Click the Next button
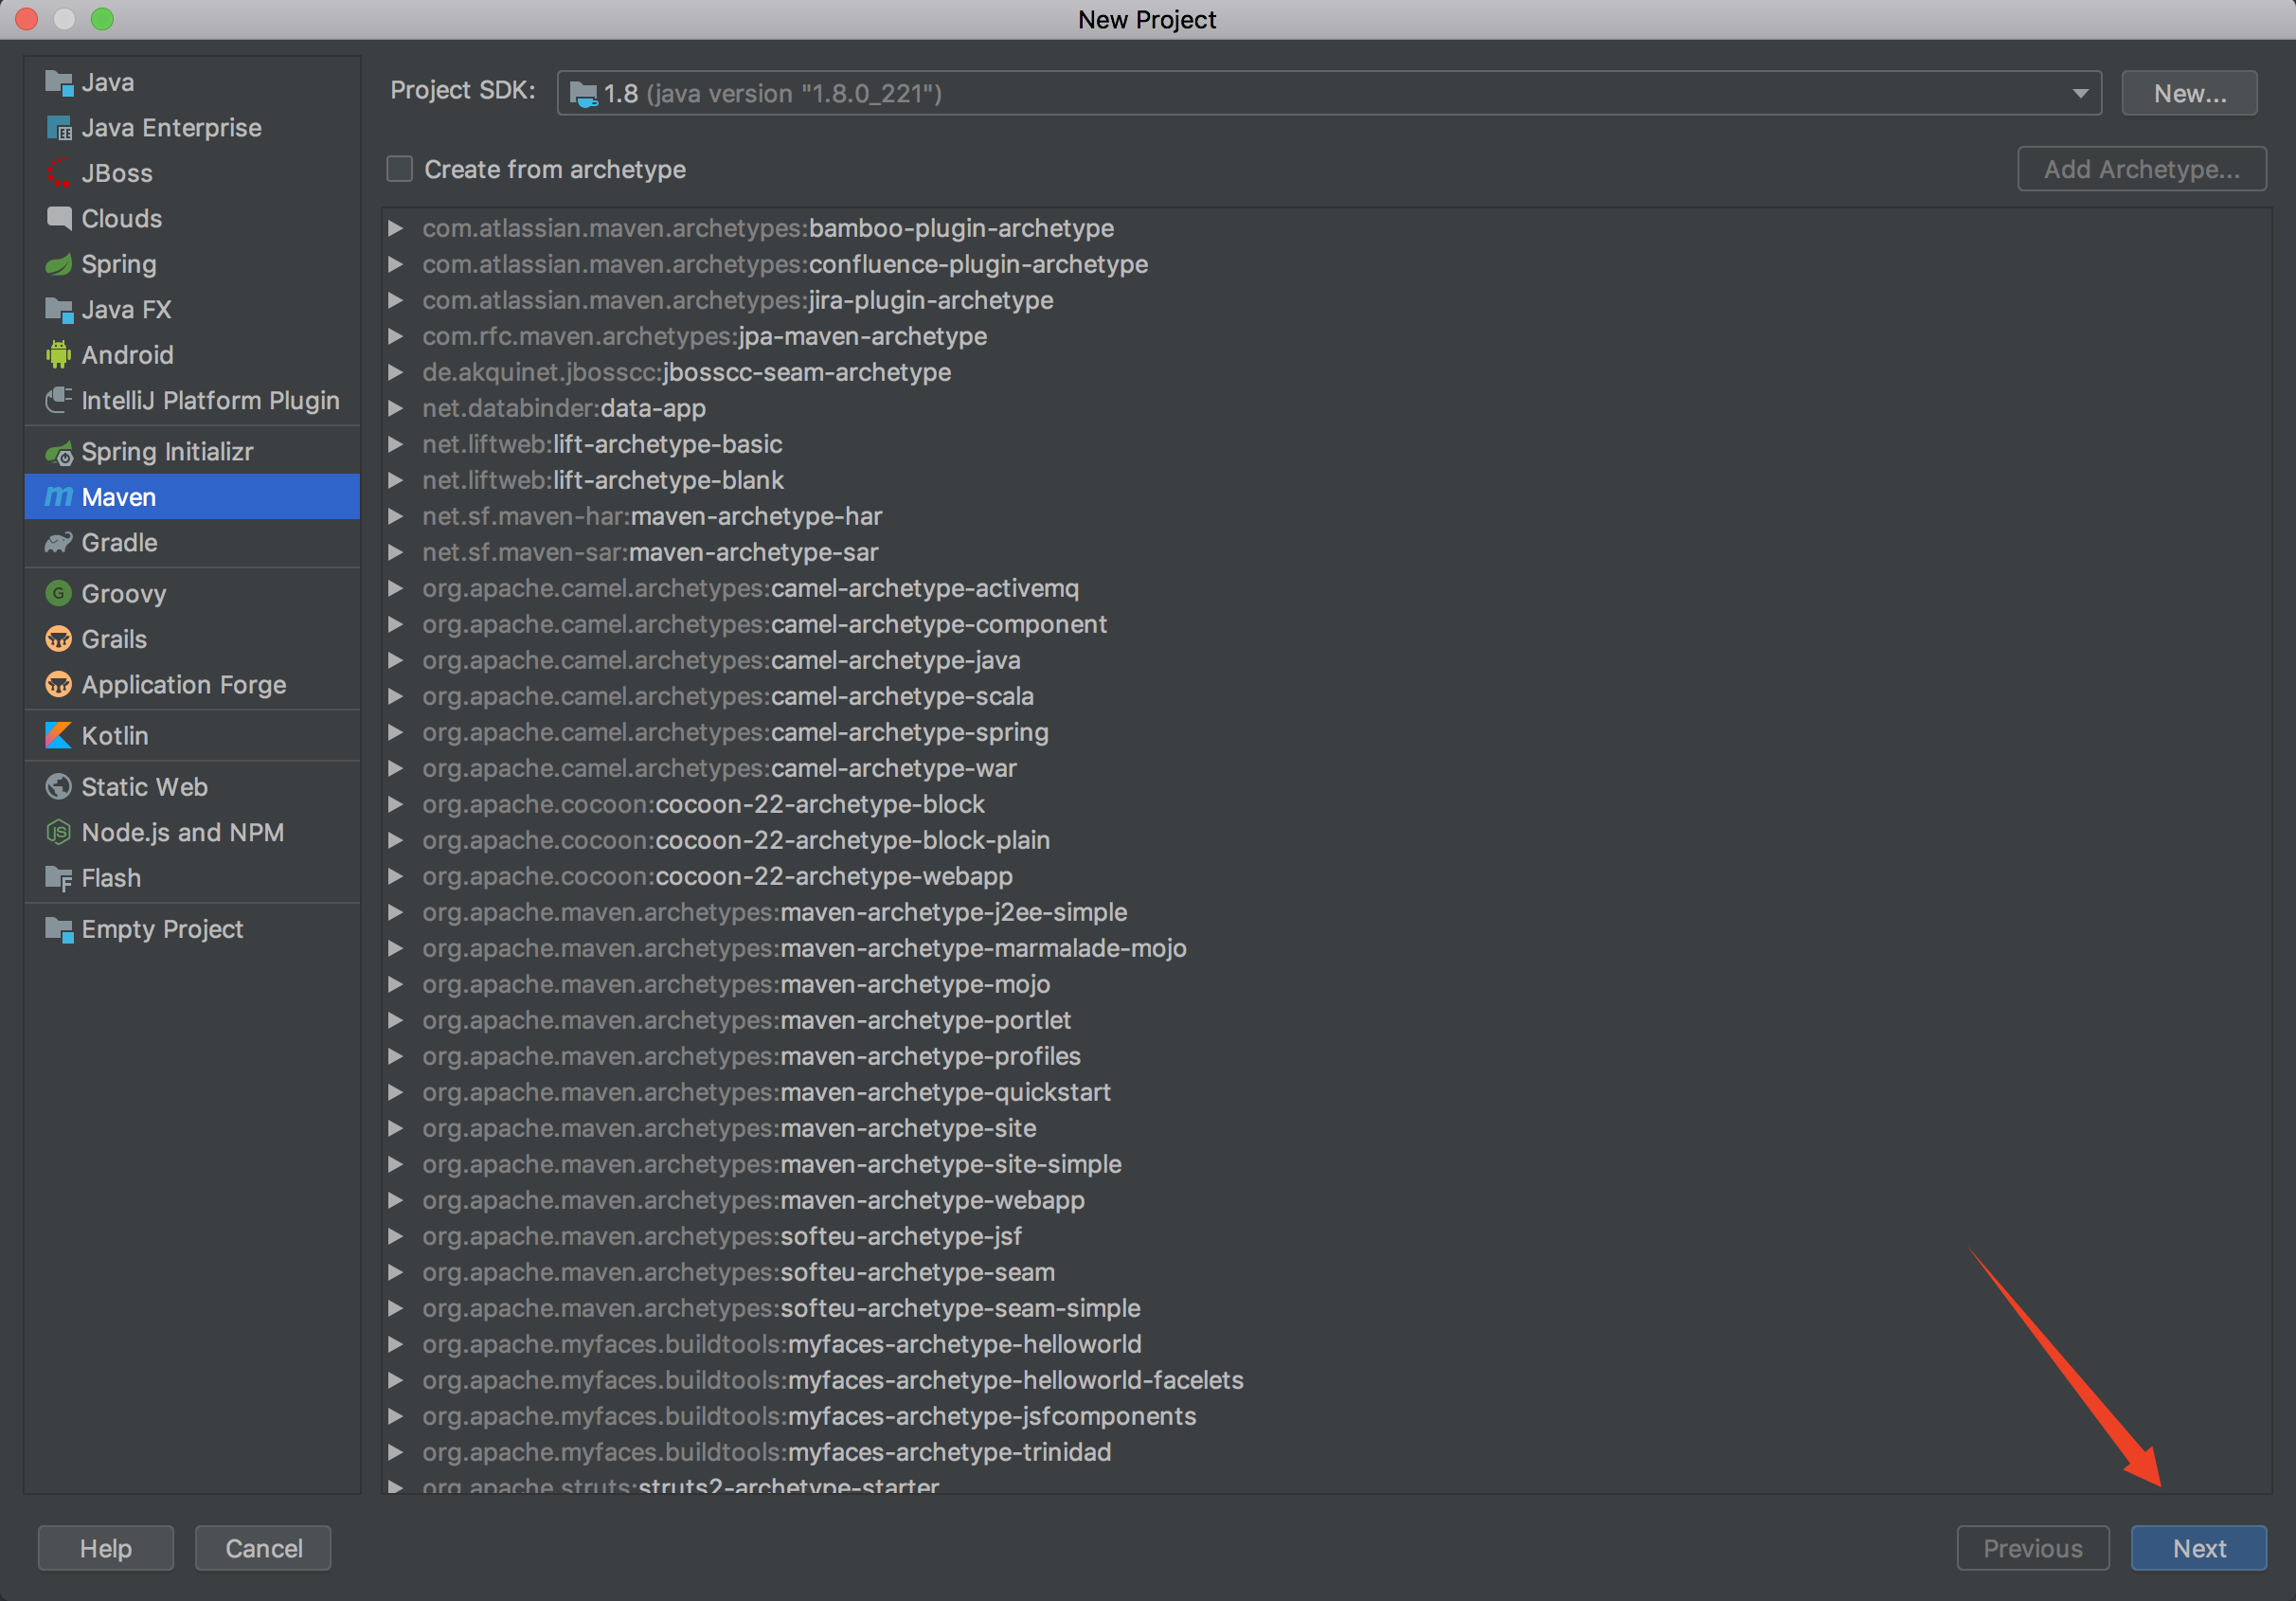Image resolution: width=2296 pixels, height=1601 pixels. tap(2198, 1548)
